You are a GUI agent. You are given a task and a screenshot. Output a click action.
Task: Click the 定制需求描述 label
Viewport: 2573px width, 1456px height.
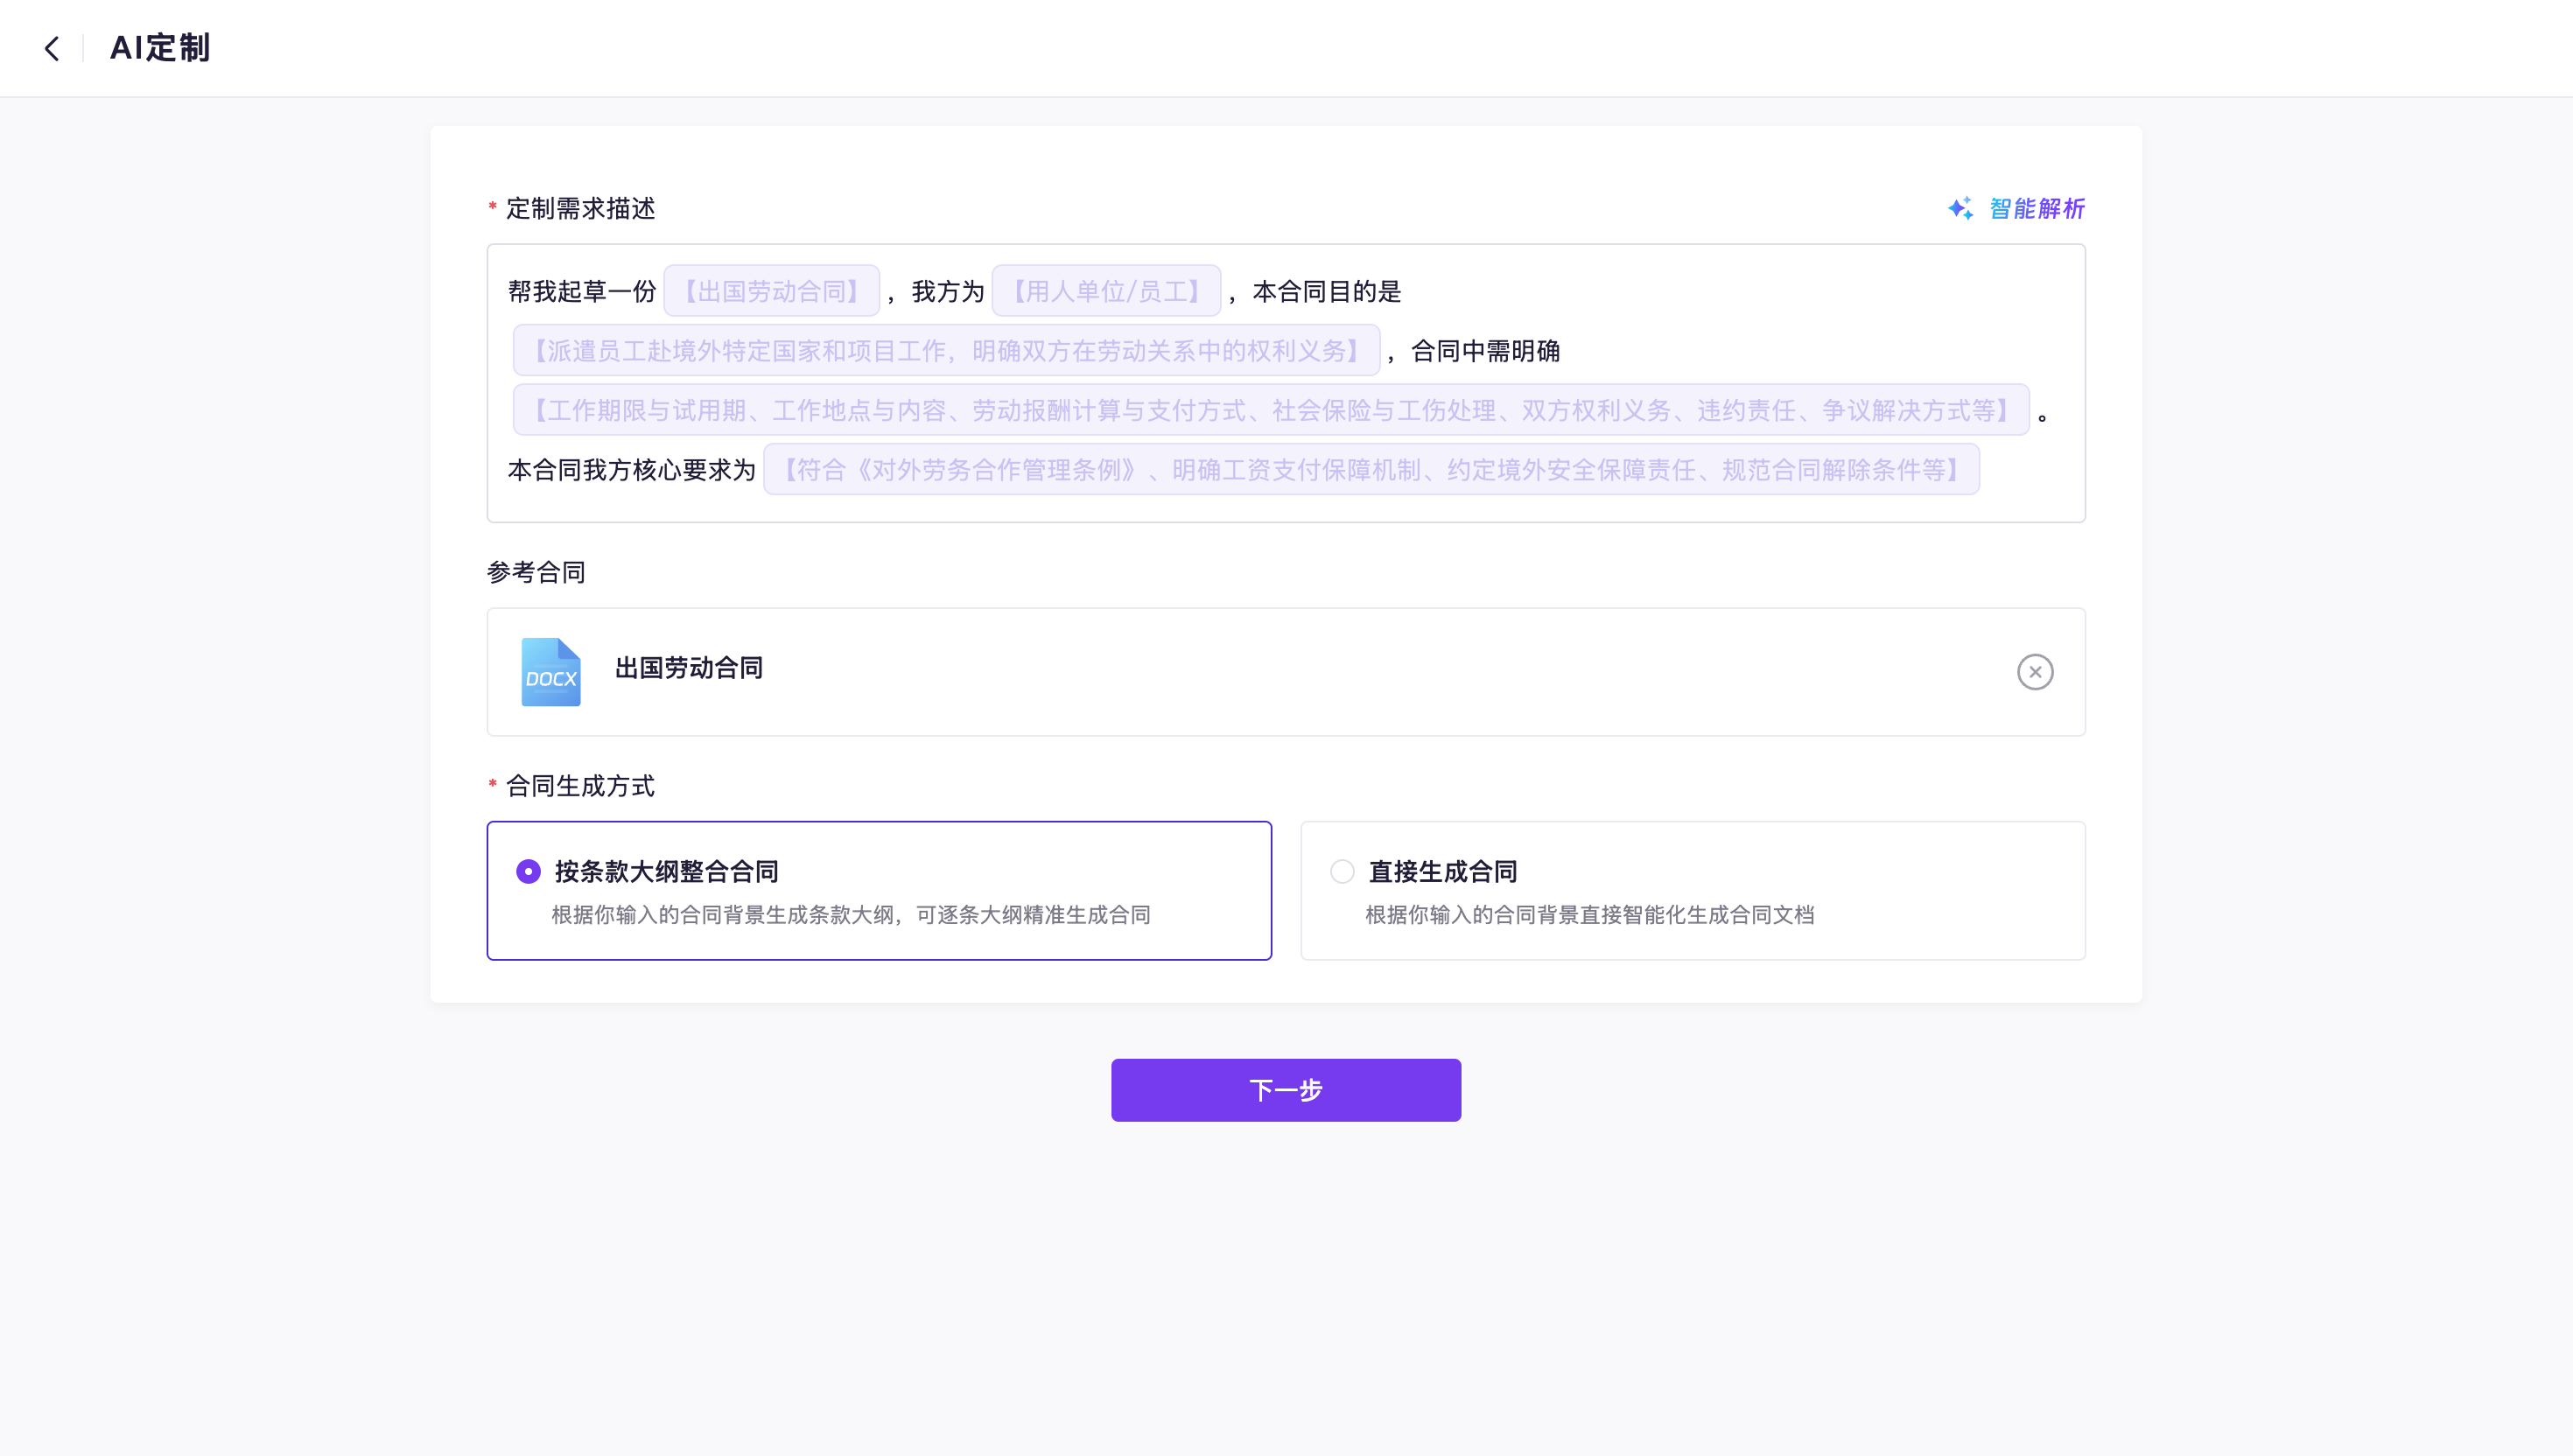point(580,208)
